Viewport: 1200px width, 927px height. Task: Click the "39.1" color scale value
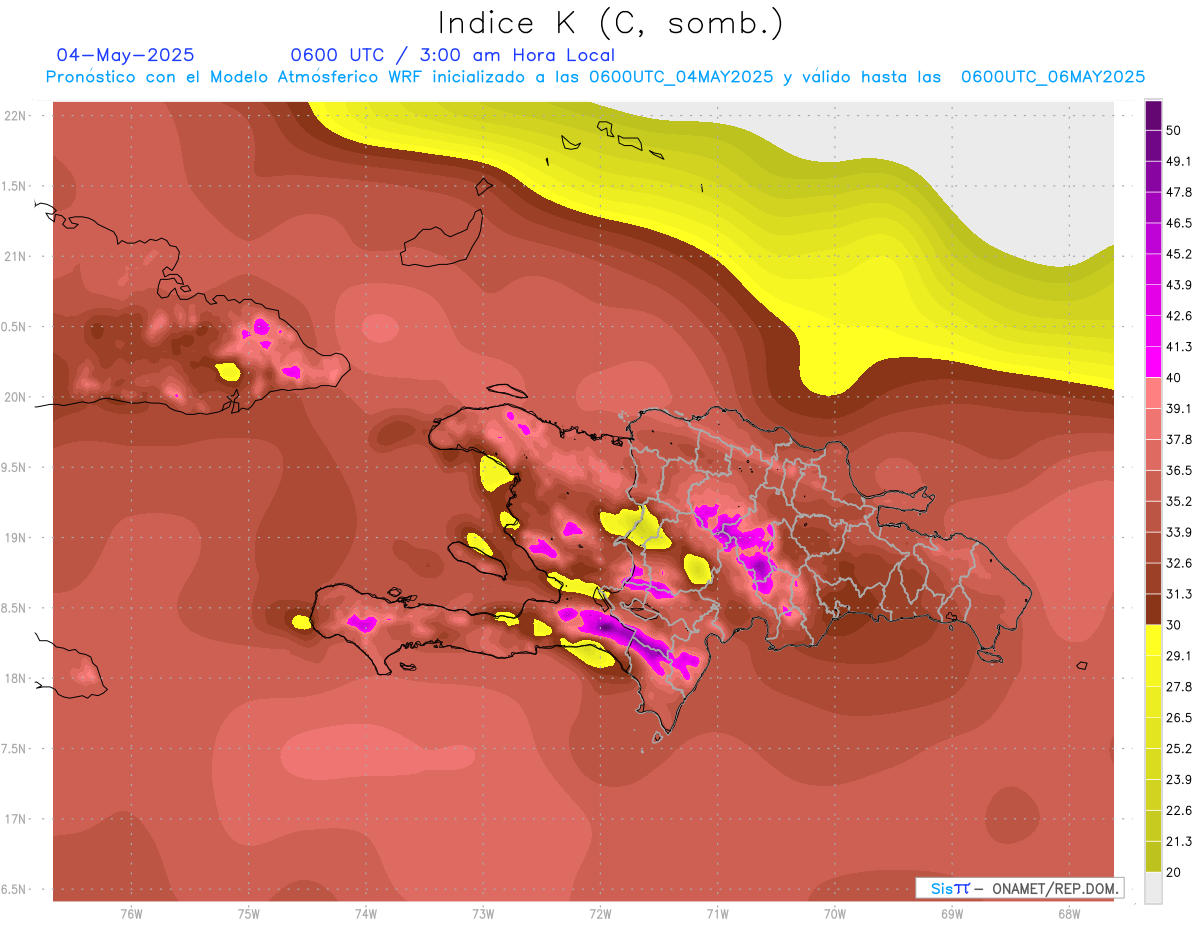1178,408
